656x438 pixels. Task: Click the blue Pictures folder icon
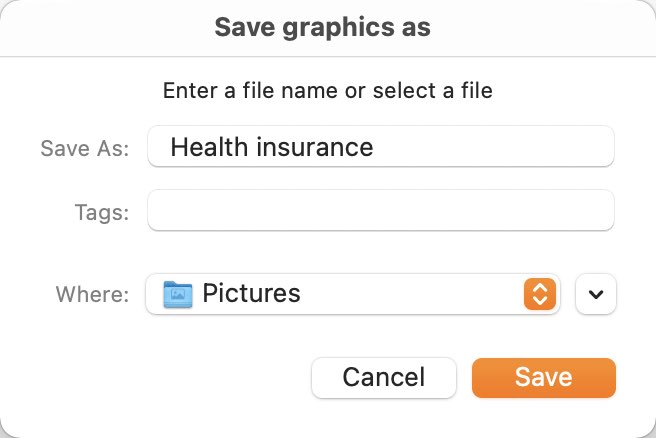[x=178, y=294]
